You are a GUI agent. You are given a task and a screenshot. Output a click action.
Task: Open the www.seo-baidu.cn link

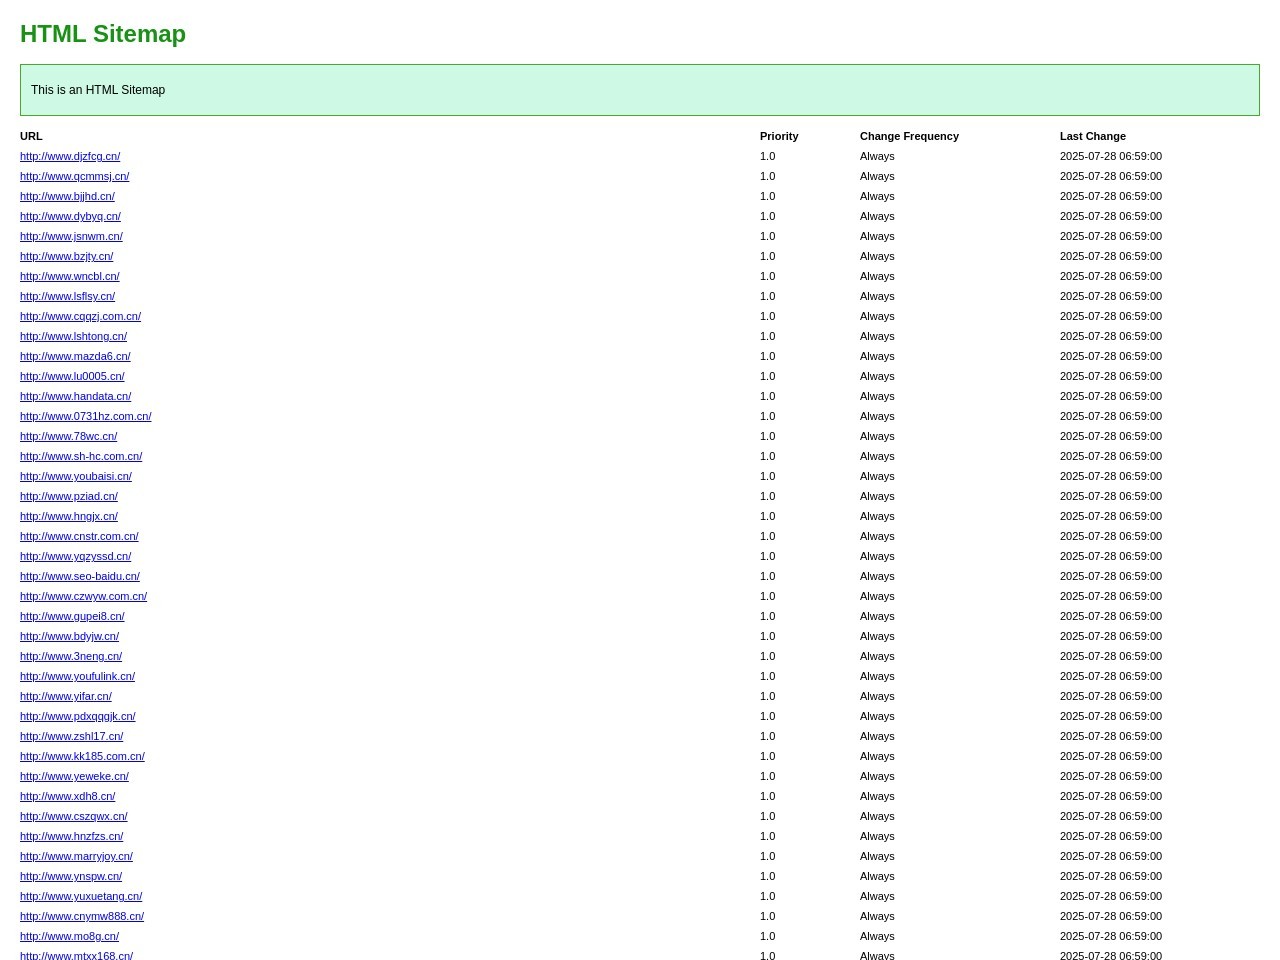coord(80,576)
